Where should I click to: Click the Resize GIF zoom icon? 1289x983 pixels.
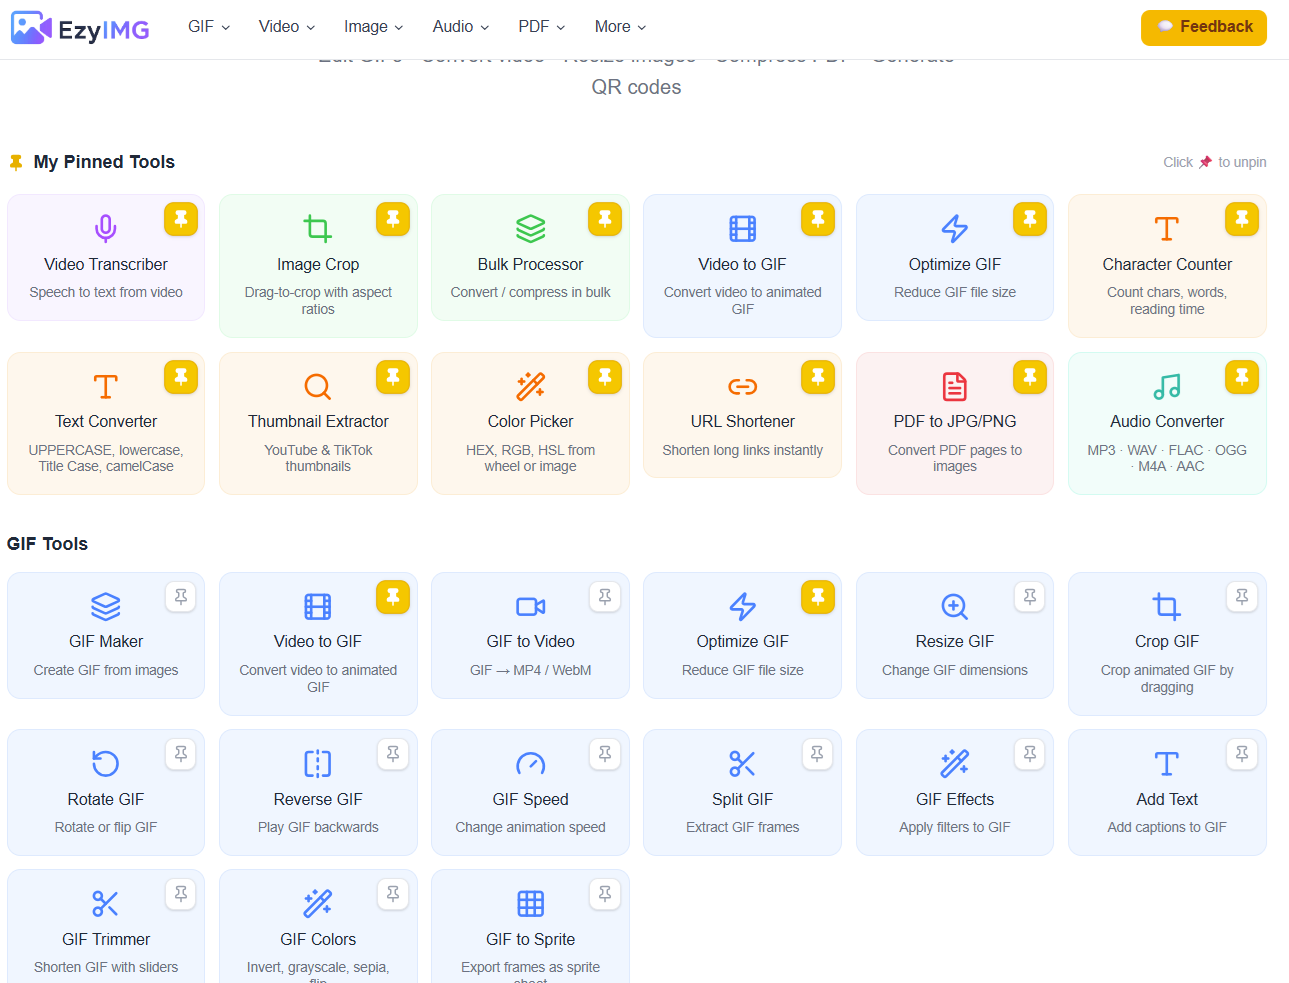(955, 606)
